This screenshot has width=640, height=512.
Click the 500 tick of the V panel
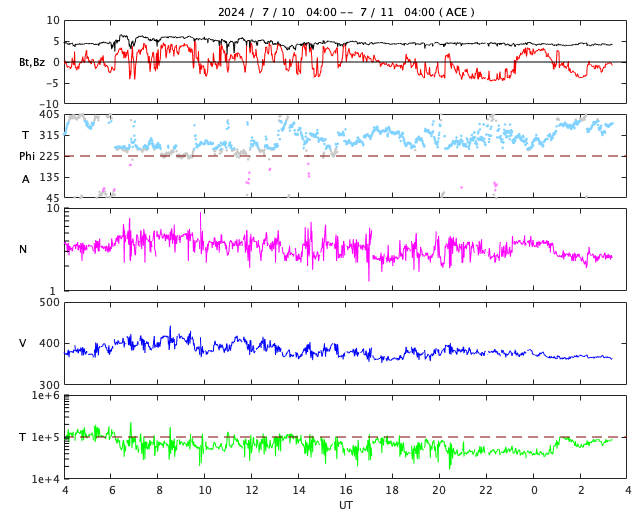click(50, 303)
